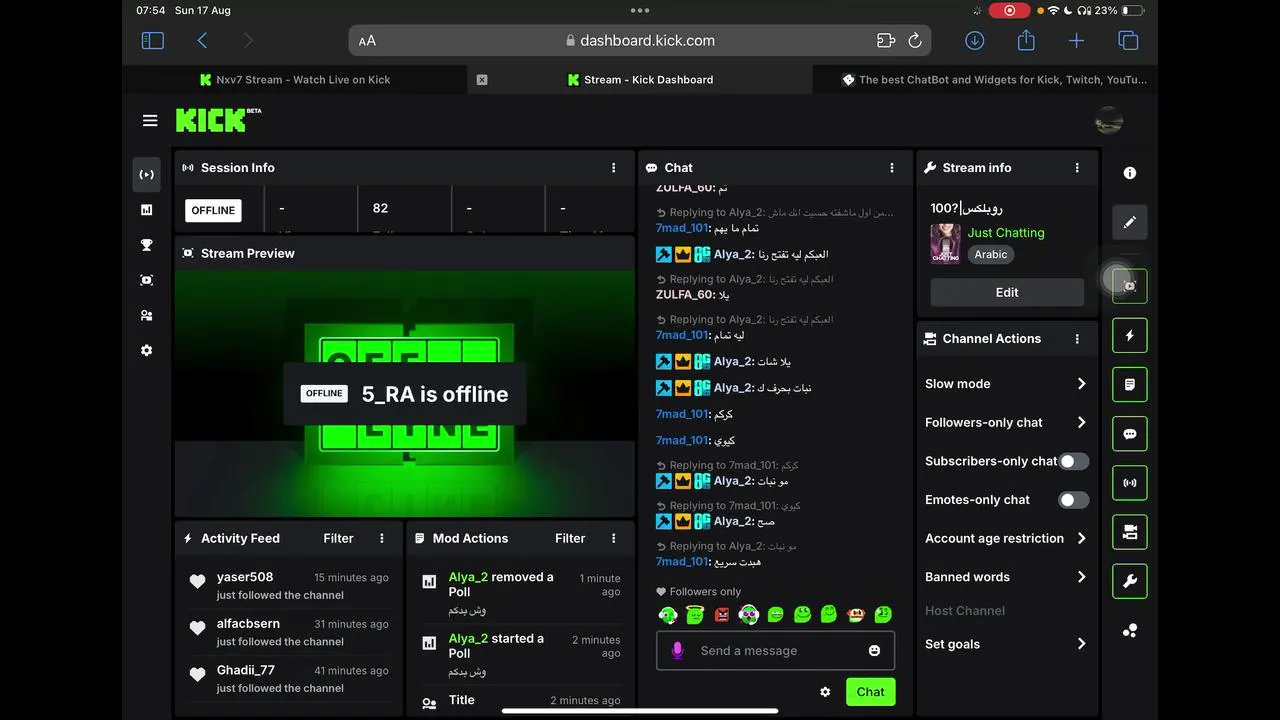This screenshot has width=1280, height=720.
Task: Toggle the Chat bubble widget icon in the right toolbar
Action: pyautogui.click(x=1130, y=434)
